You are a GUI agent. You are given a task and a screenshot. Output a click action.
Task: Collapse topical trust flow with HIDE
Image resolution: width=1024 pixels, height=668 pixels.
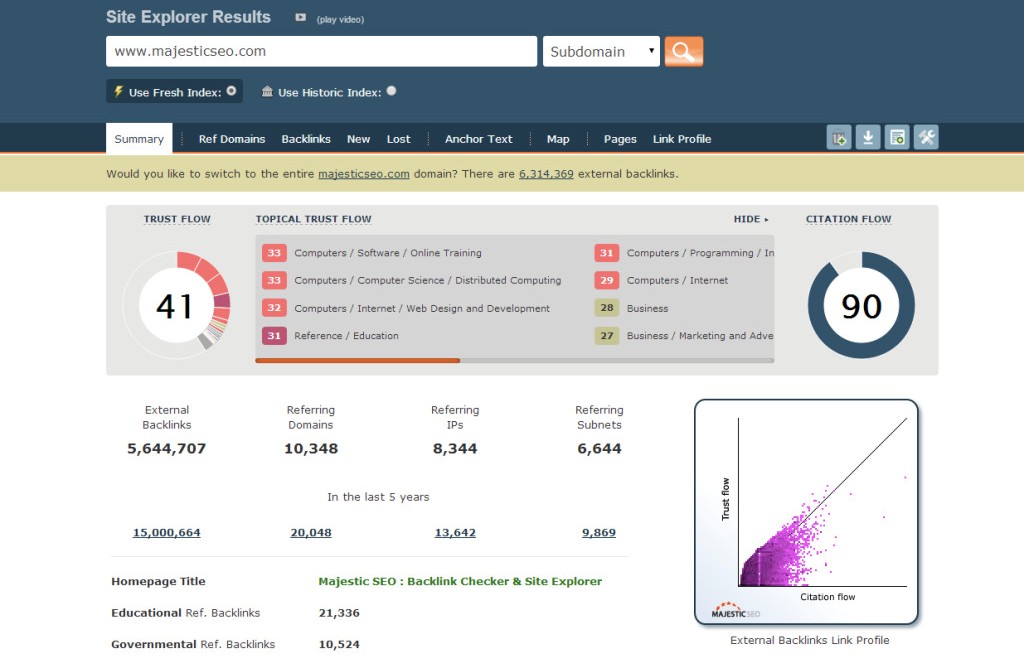750,219
